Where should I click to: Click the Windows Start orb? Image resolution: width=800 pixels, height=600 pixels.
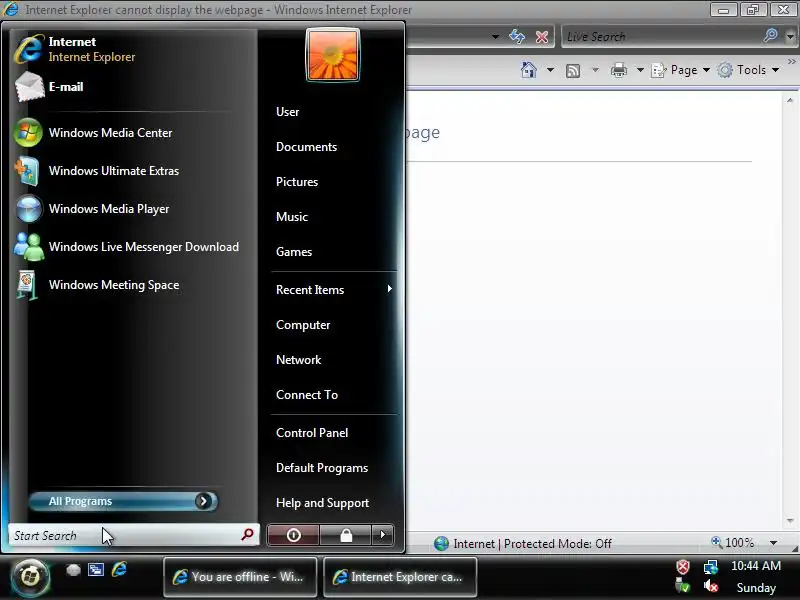tap(30, 577)
